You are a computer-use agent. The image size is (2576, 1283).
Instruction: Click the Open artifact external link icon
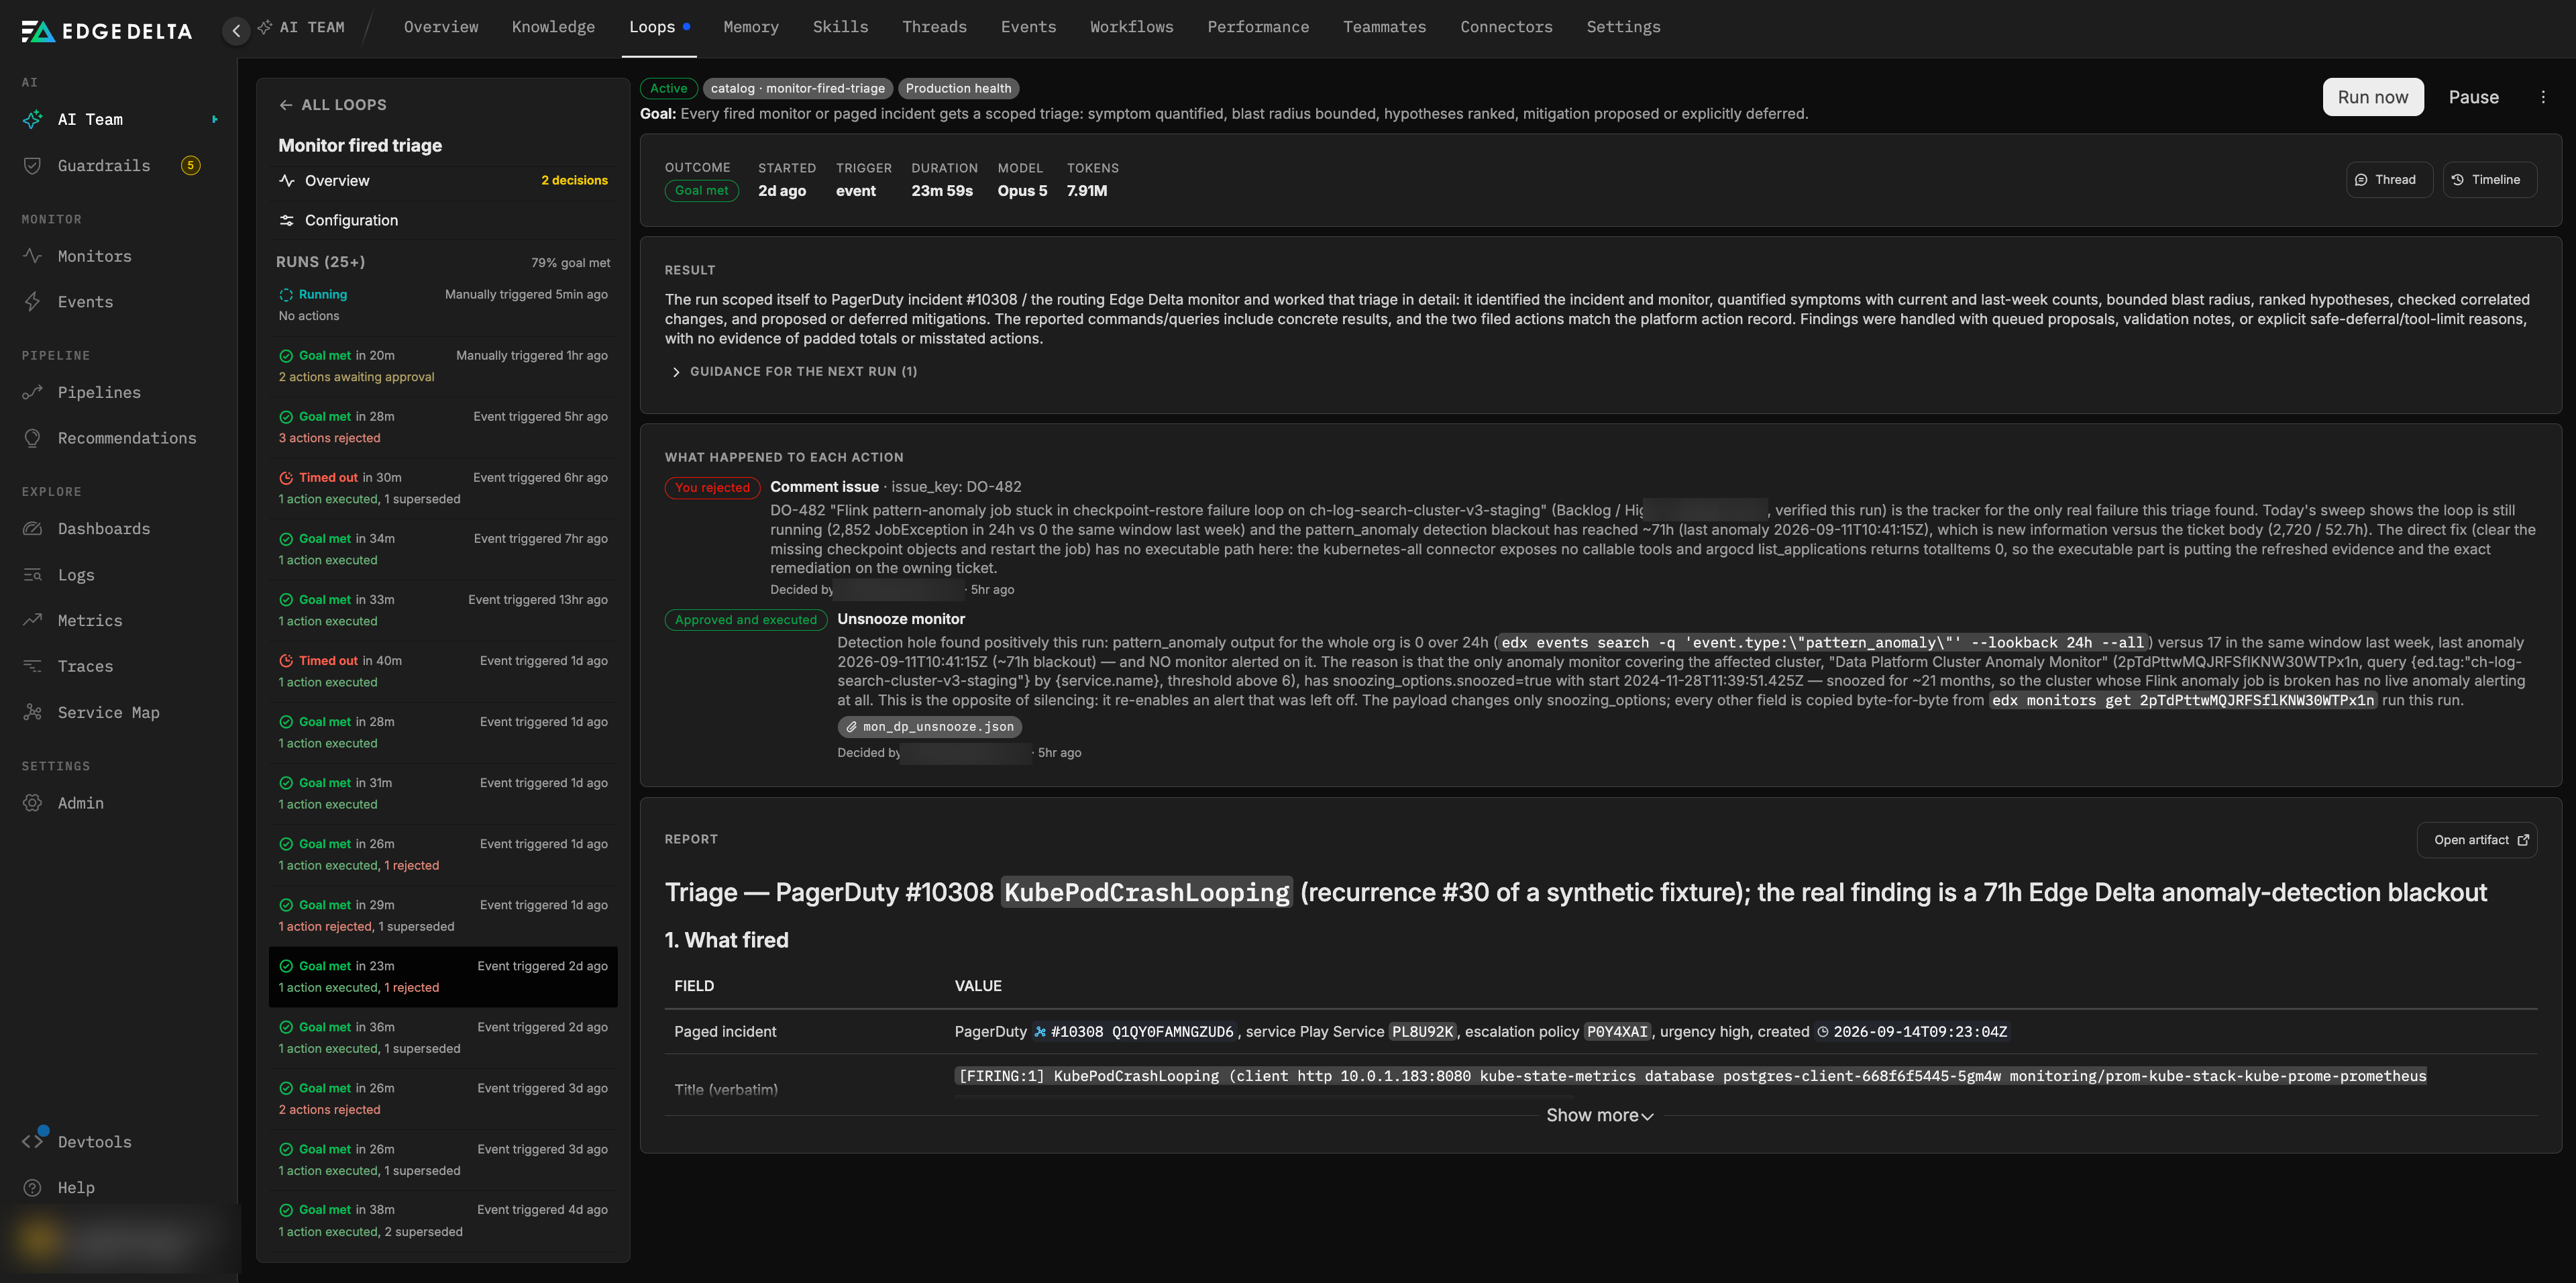tap(2522, 840)
